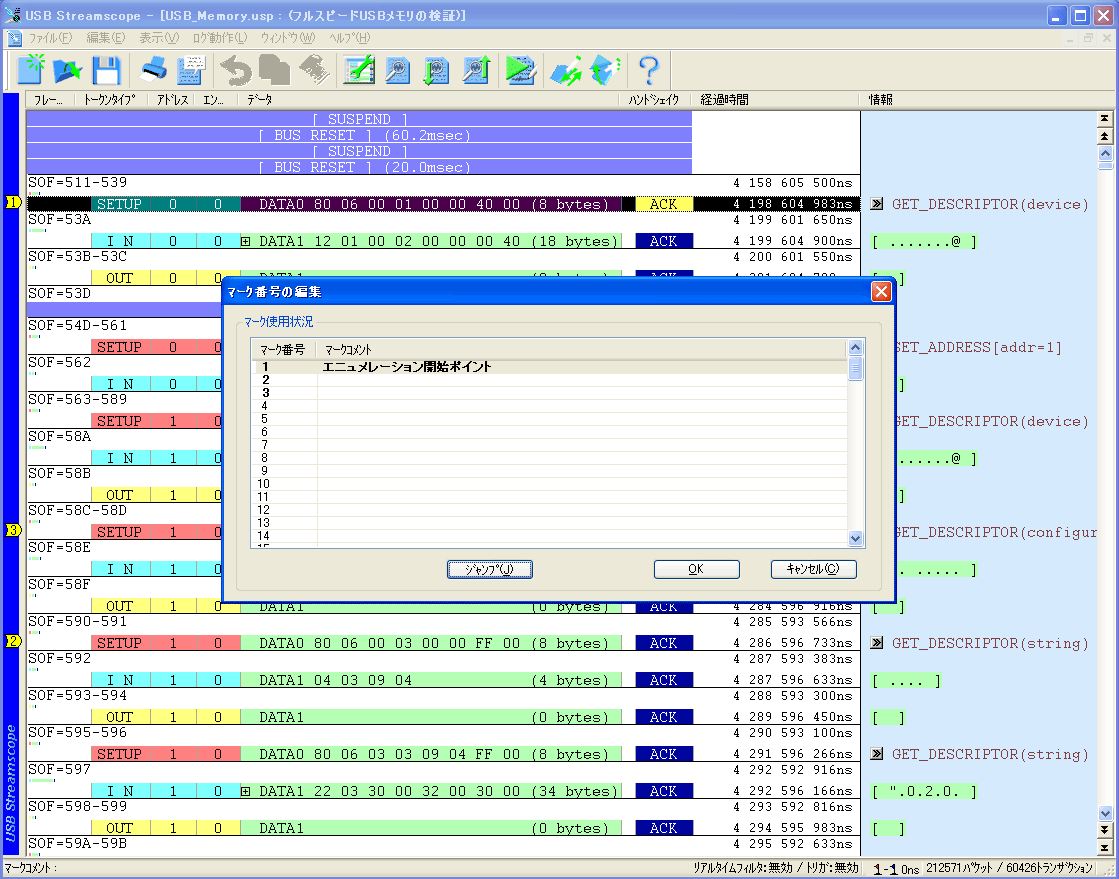Click the Open file folder icon
The image size is (1119, 879).
click(x=67, y=70)
